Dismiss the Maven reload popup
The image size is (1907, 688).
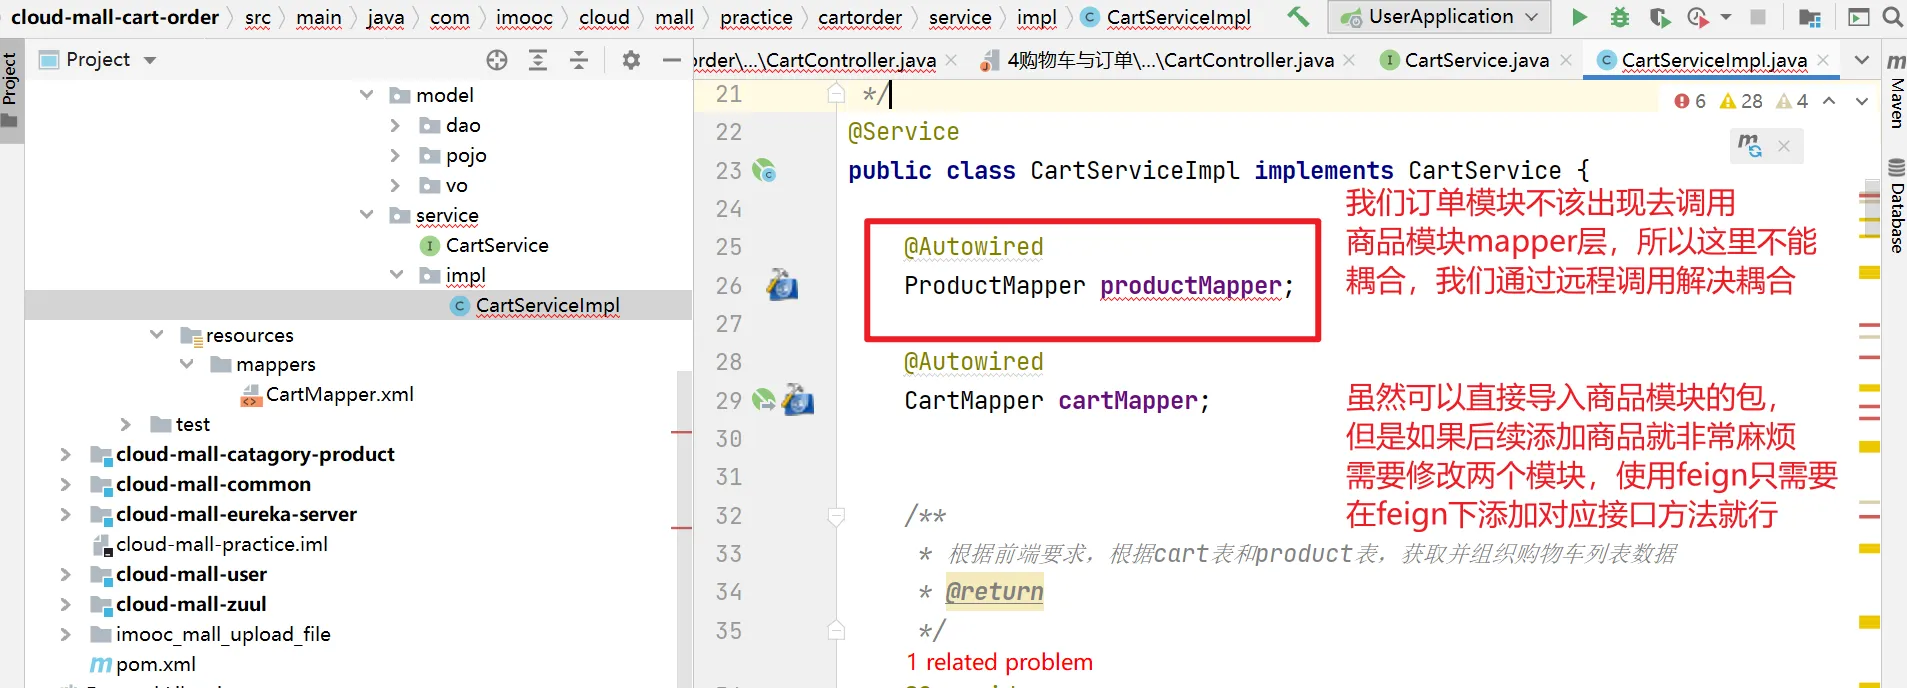click(1784, 147)
